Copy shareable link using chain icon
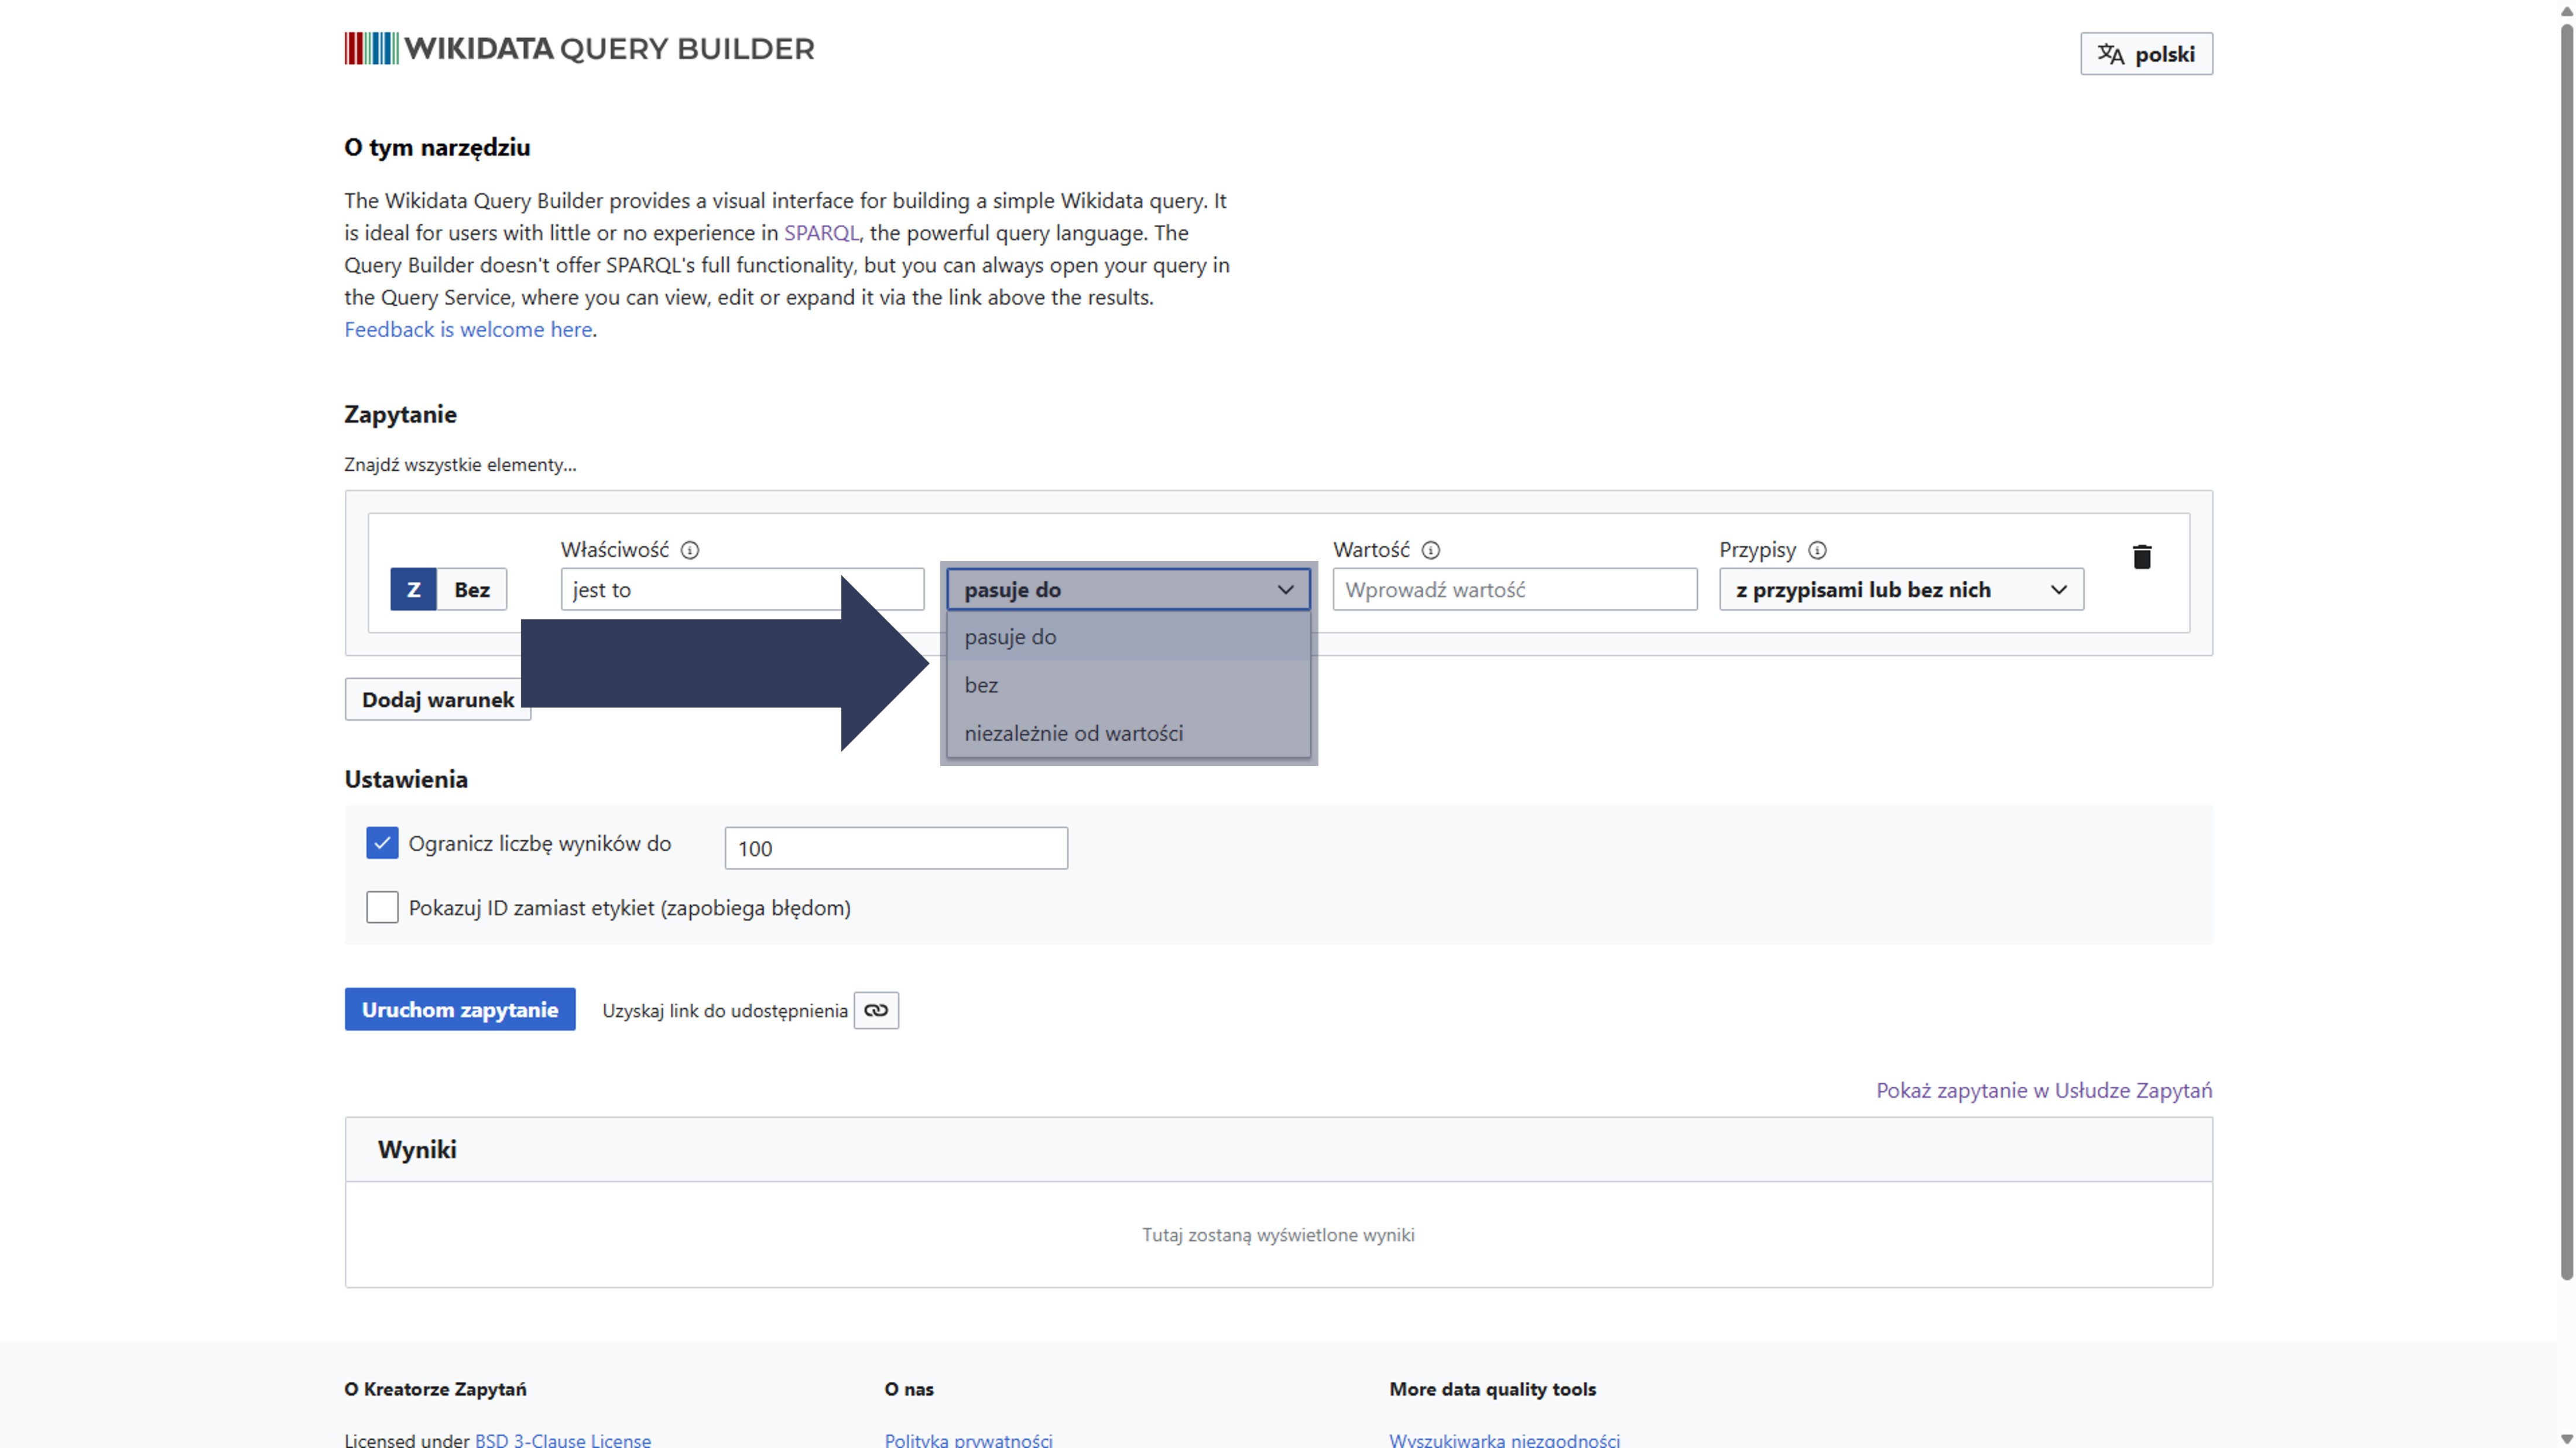Screen dimensions: 2576x1448 [876, 1010]
